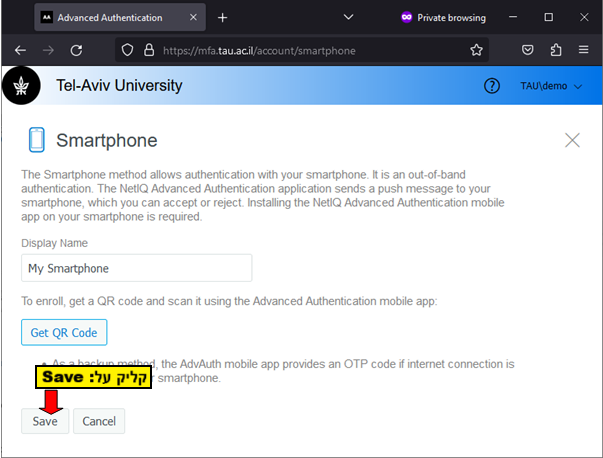Reload the current page
Image resolution: width=603 pixels, height=458 pixels.
point(76,50)
